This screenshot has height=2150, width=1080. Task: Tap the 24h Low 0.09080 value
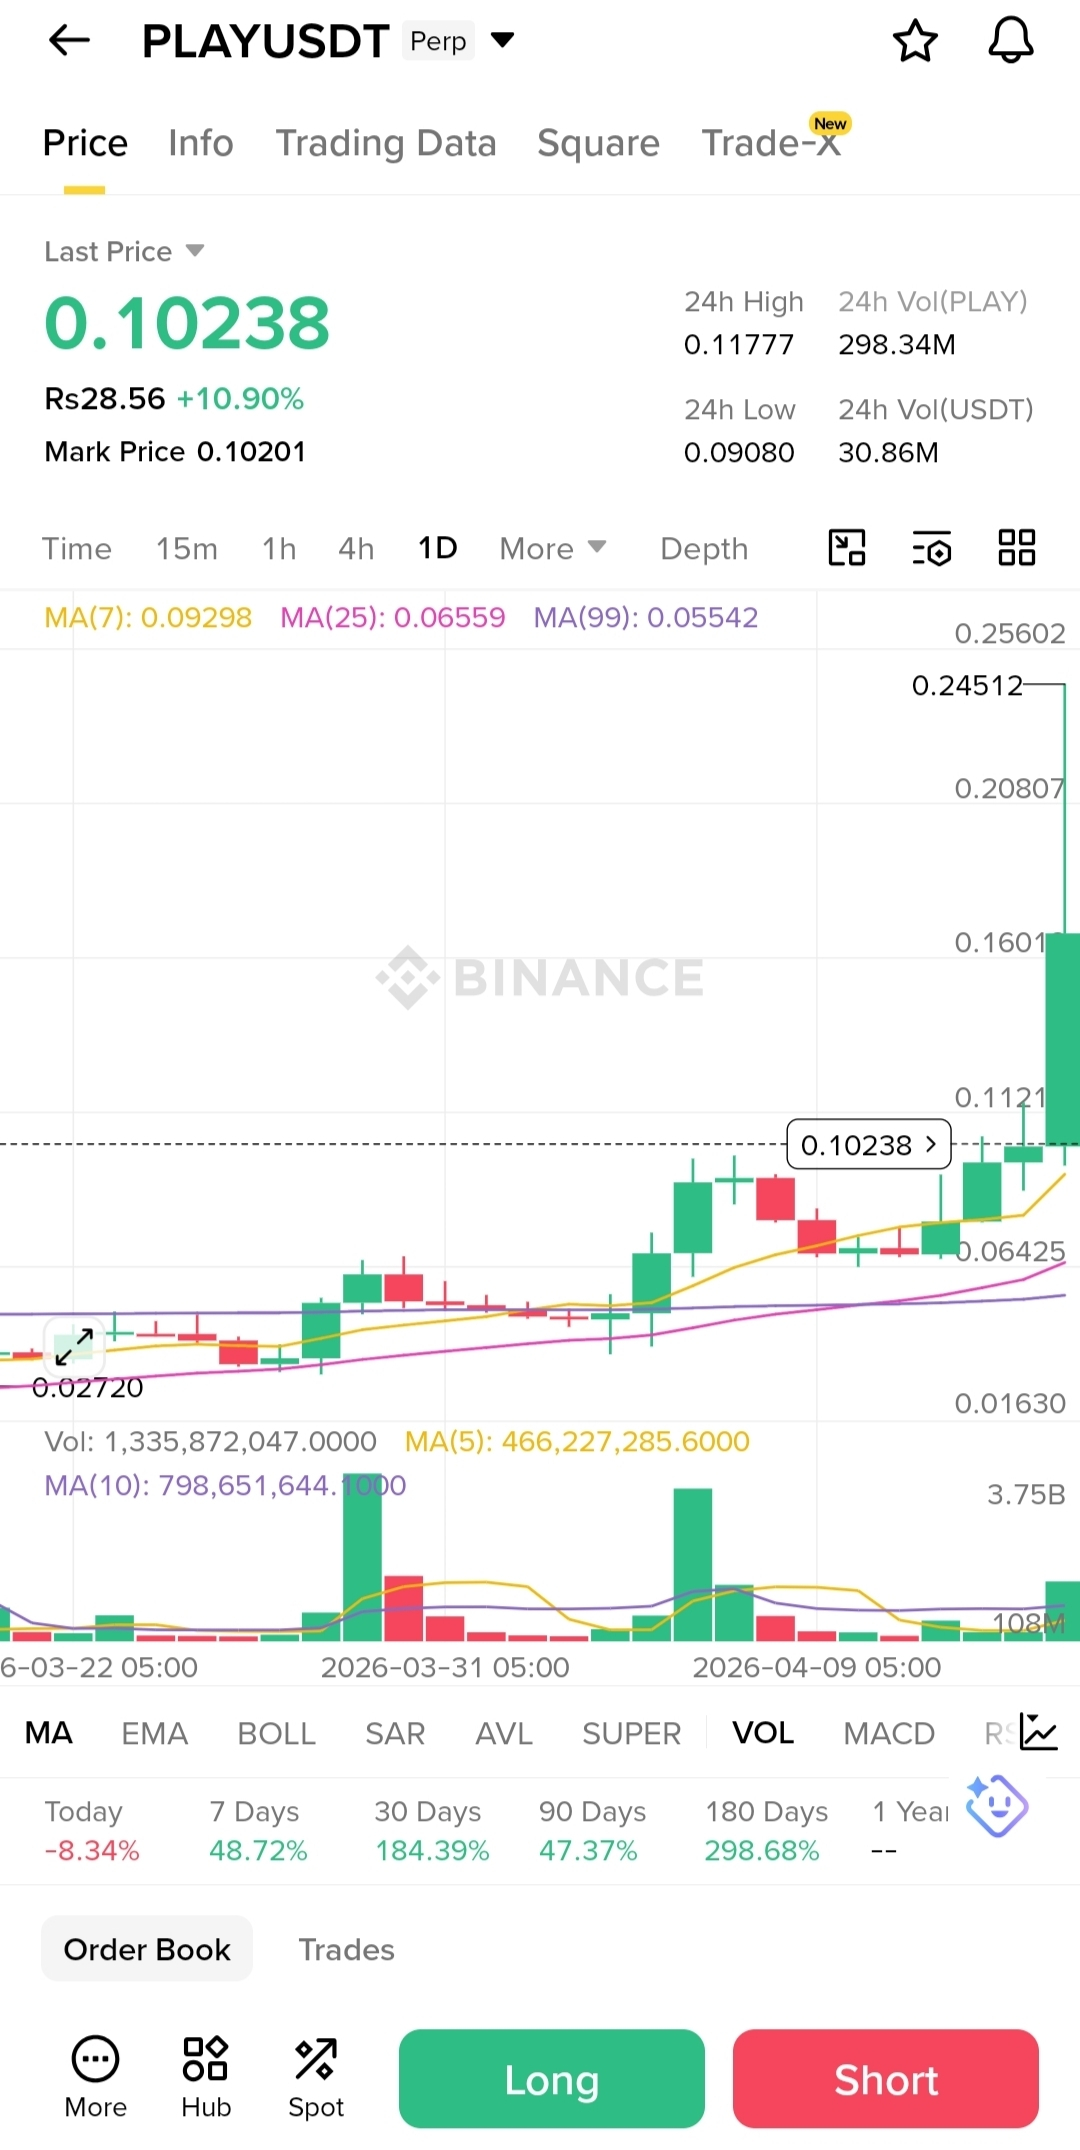coord(739,453)
